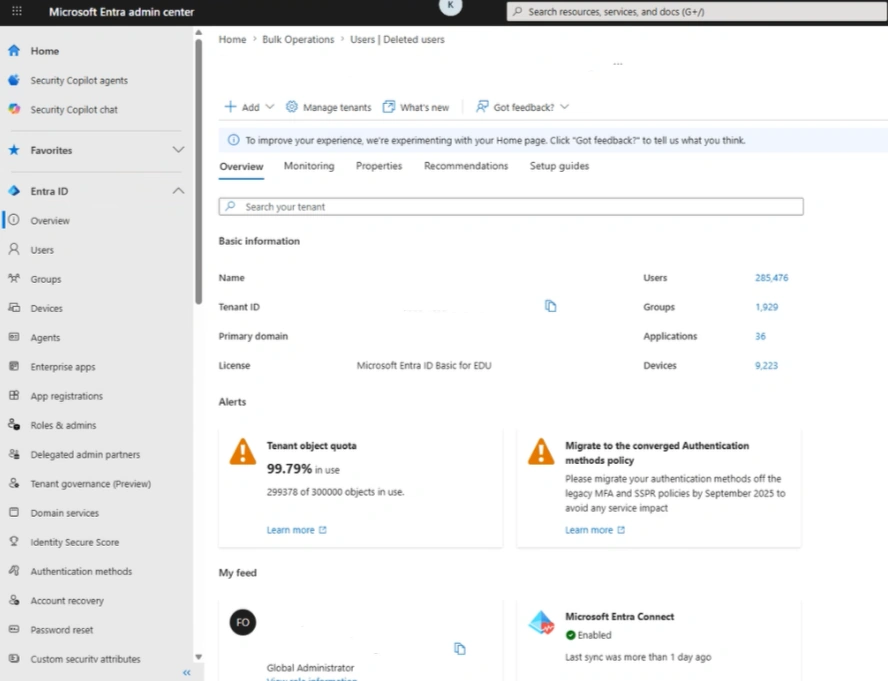This screenshot has width=888, height=681.
Task: Click the K account avatar
Action: pos(451,5)
